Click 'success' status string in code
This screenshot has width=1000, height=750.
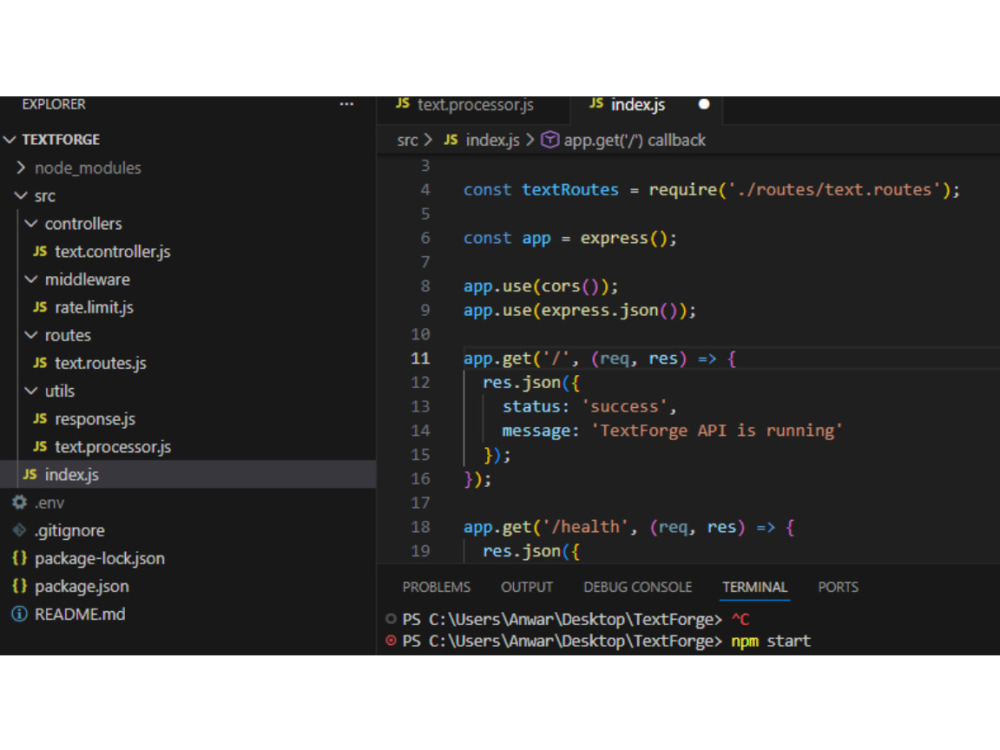click(624, 406)
